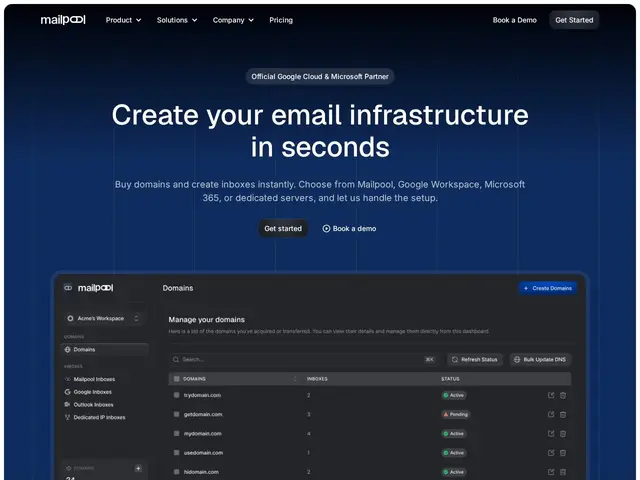The height and width of the screenshot is (480, 640).
Task: Open the Company dropdown
Action: pos(233,20)
